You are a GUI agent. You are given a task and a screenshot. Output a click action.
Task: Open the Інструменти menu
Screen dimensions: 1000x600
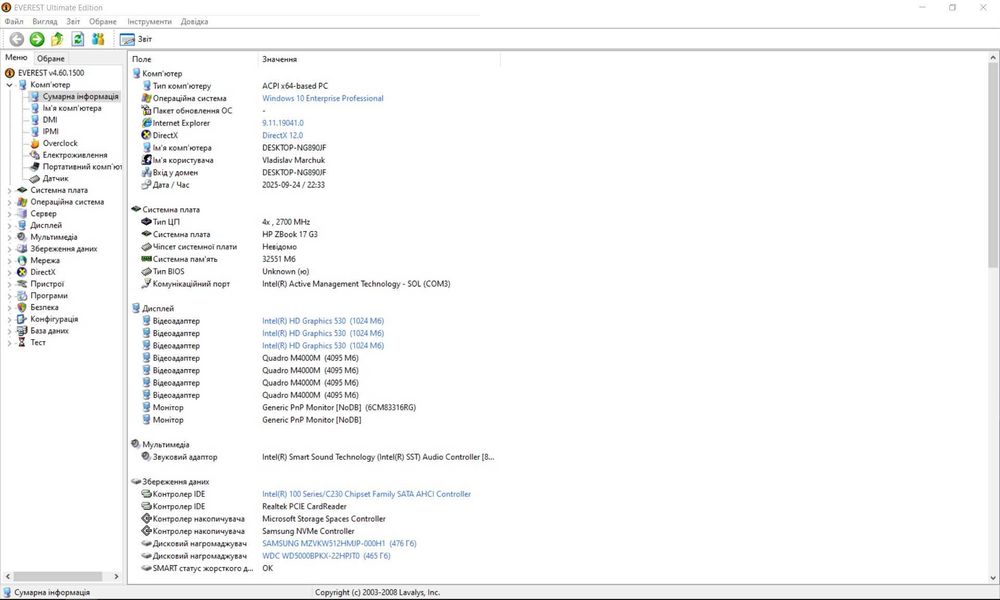point(149,21)
